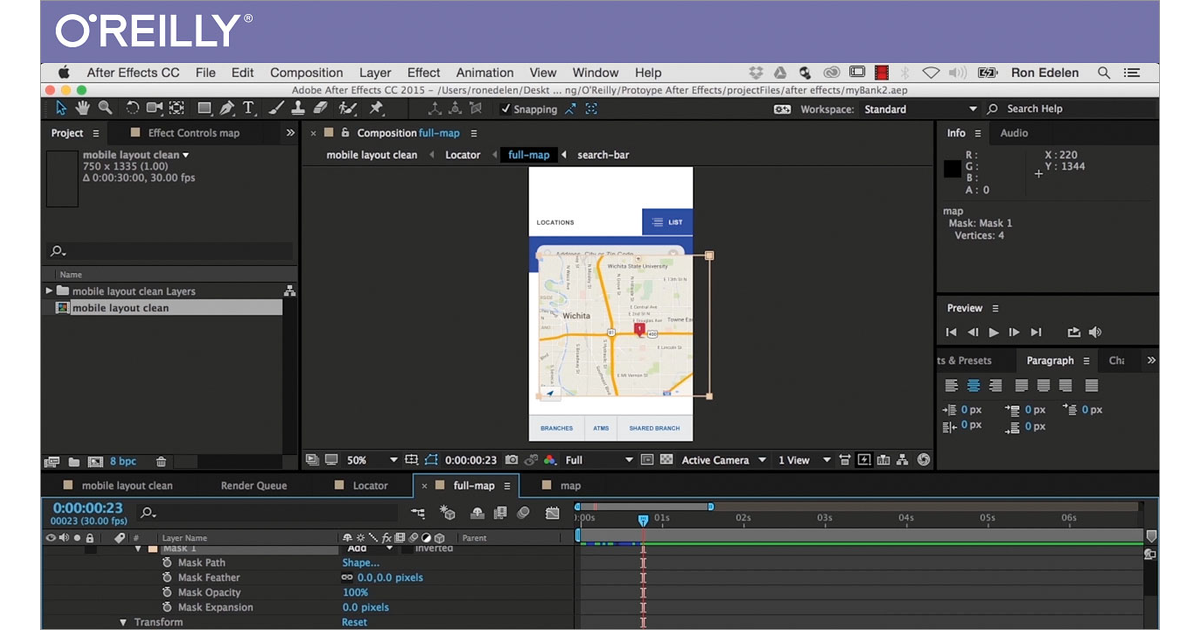Screen dimensions: 1200x630
Task: Click the Mask Path Shape... link
Action: 361,563
